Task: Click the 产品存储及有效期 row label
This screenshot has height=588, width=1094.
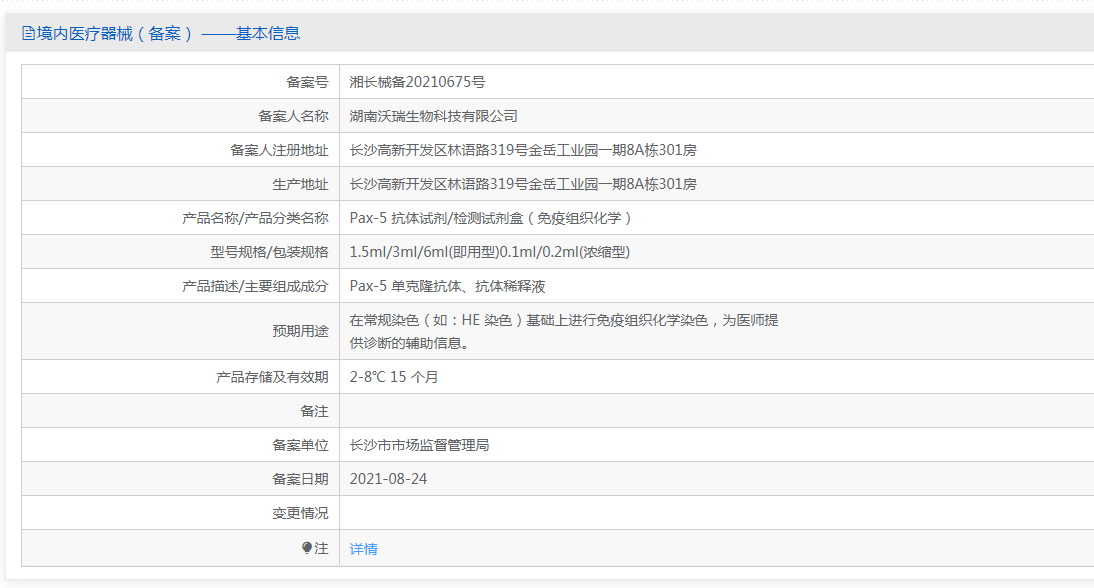Action: point(272,377)
